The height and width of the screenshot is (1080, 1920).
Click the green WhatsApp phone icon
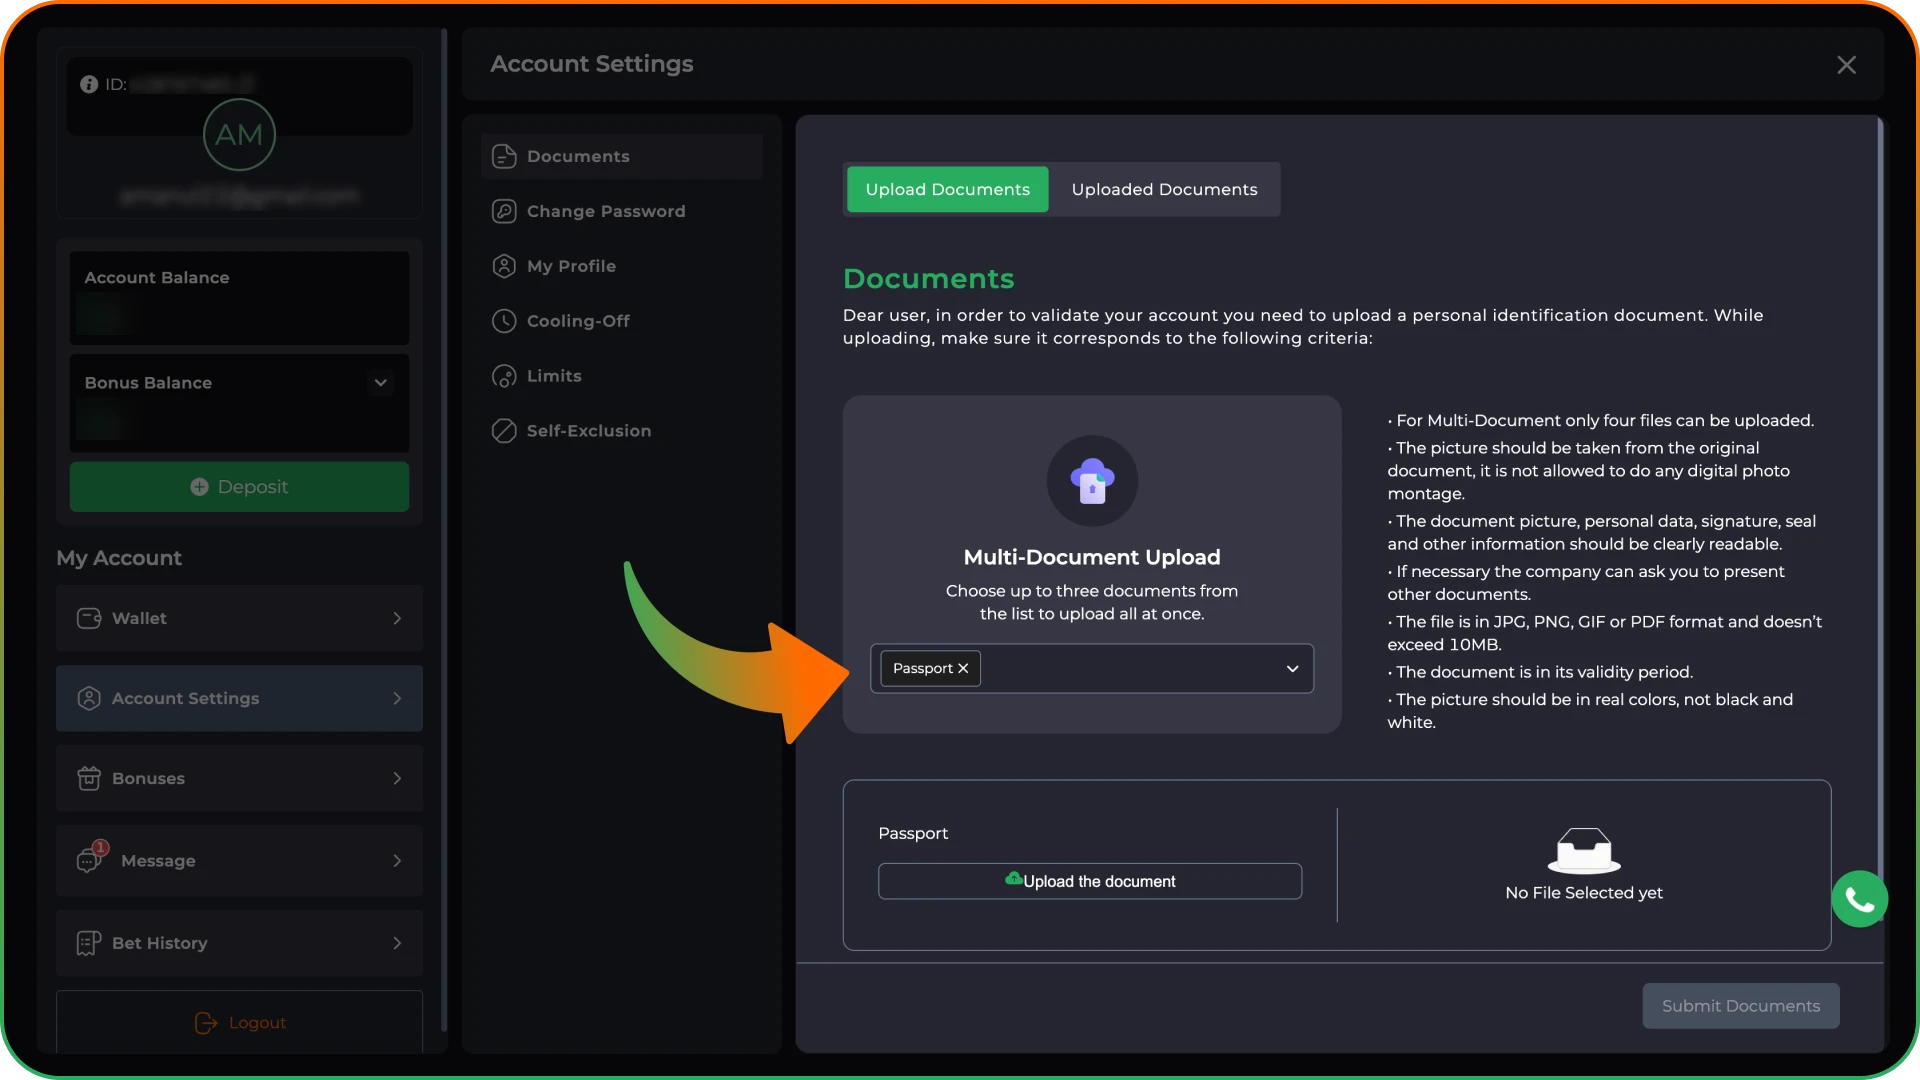(x=1859, y=899)
